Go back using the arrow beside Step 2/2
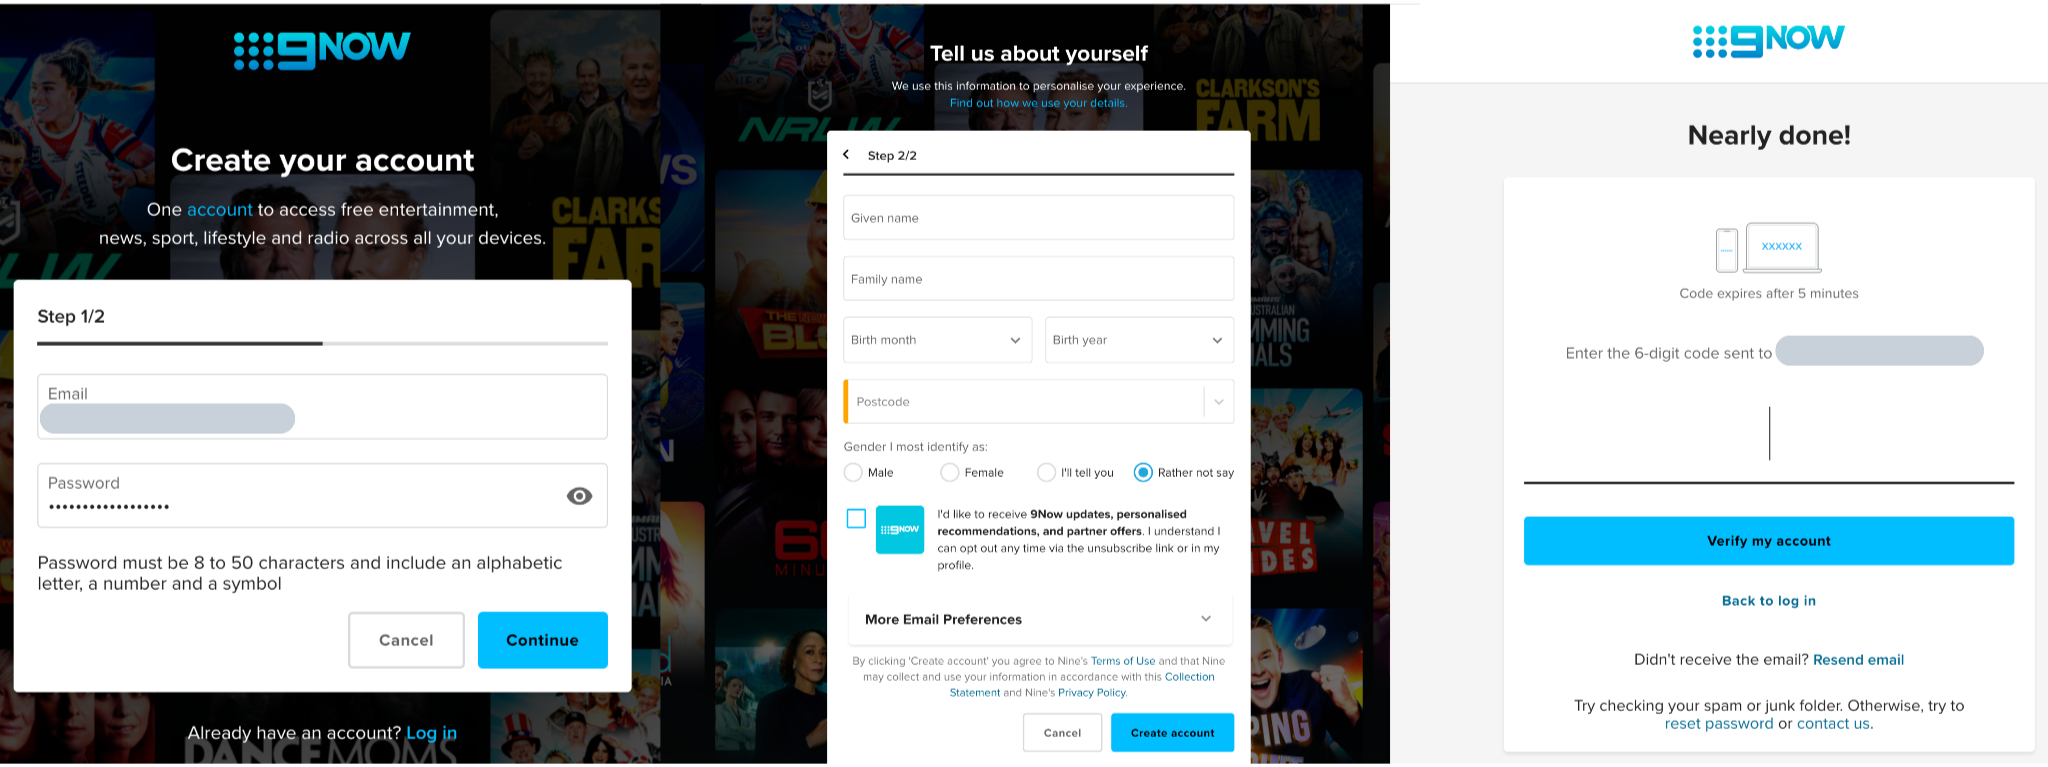 coord(846,155)
